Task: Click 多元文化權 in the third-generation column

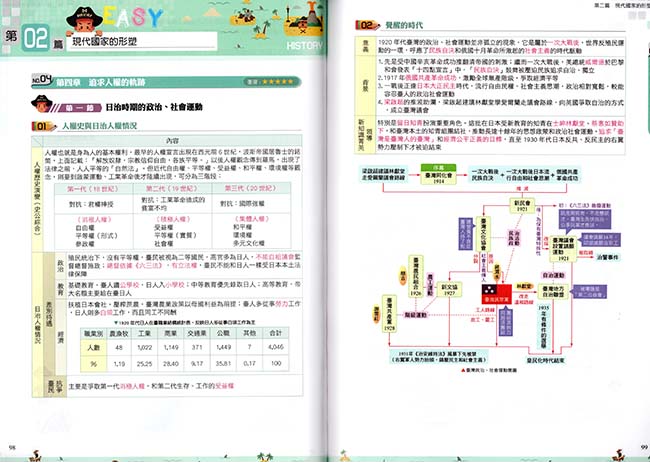Action: pos(249,243)
